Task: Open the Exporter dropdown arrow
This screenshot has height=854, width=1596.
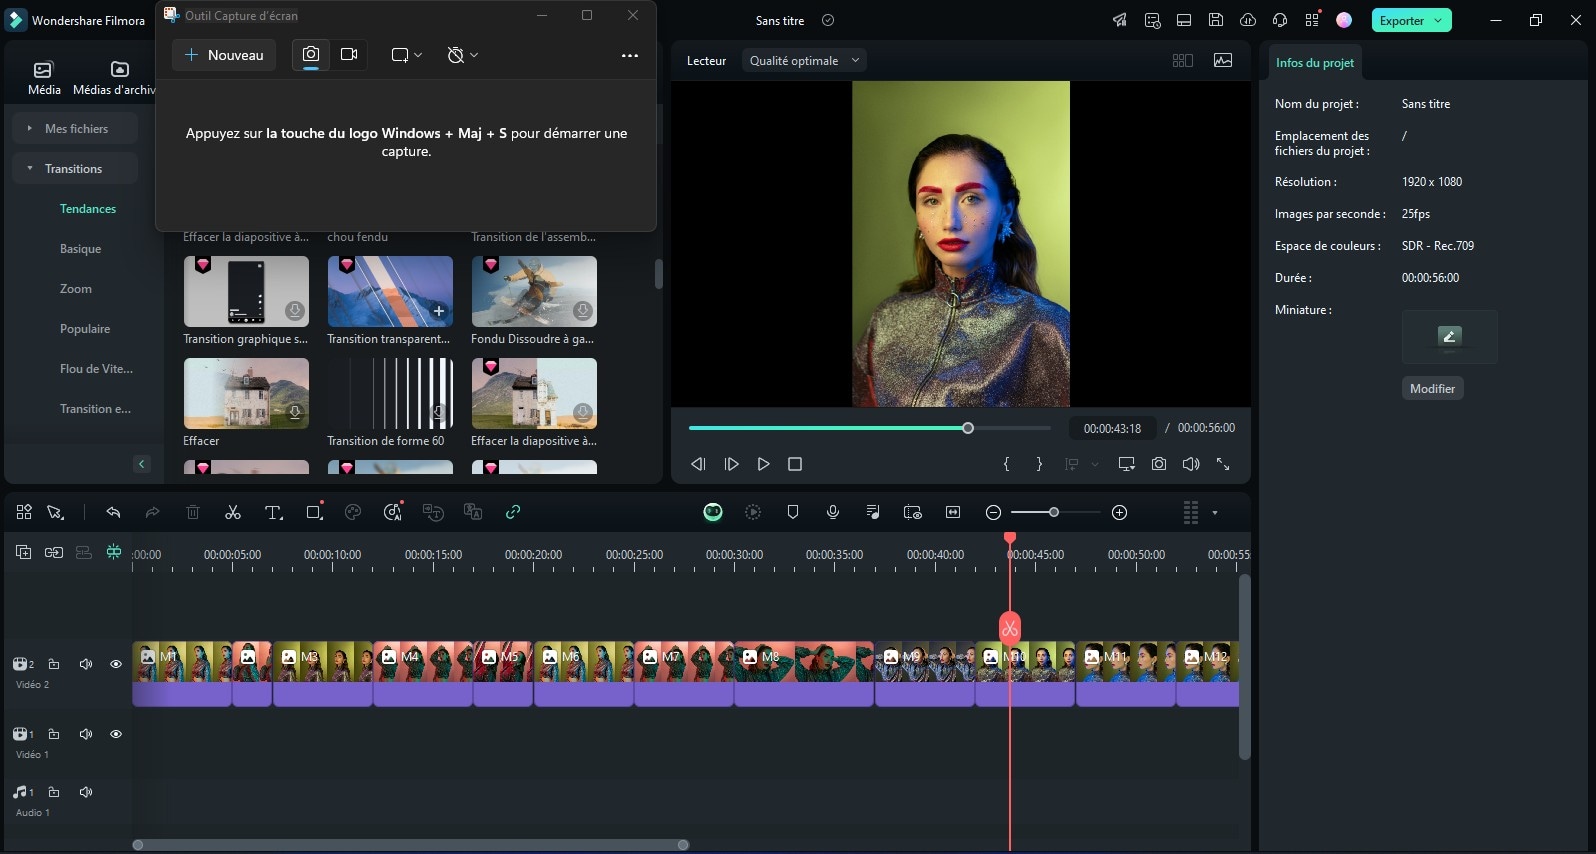Action: pos(1438,20)
